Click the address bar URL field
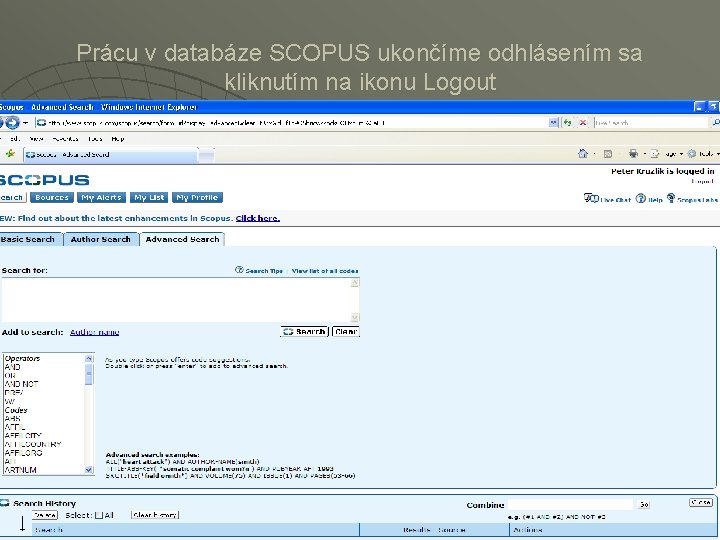This screenshot has width=720, height=540. click(293, 123)
